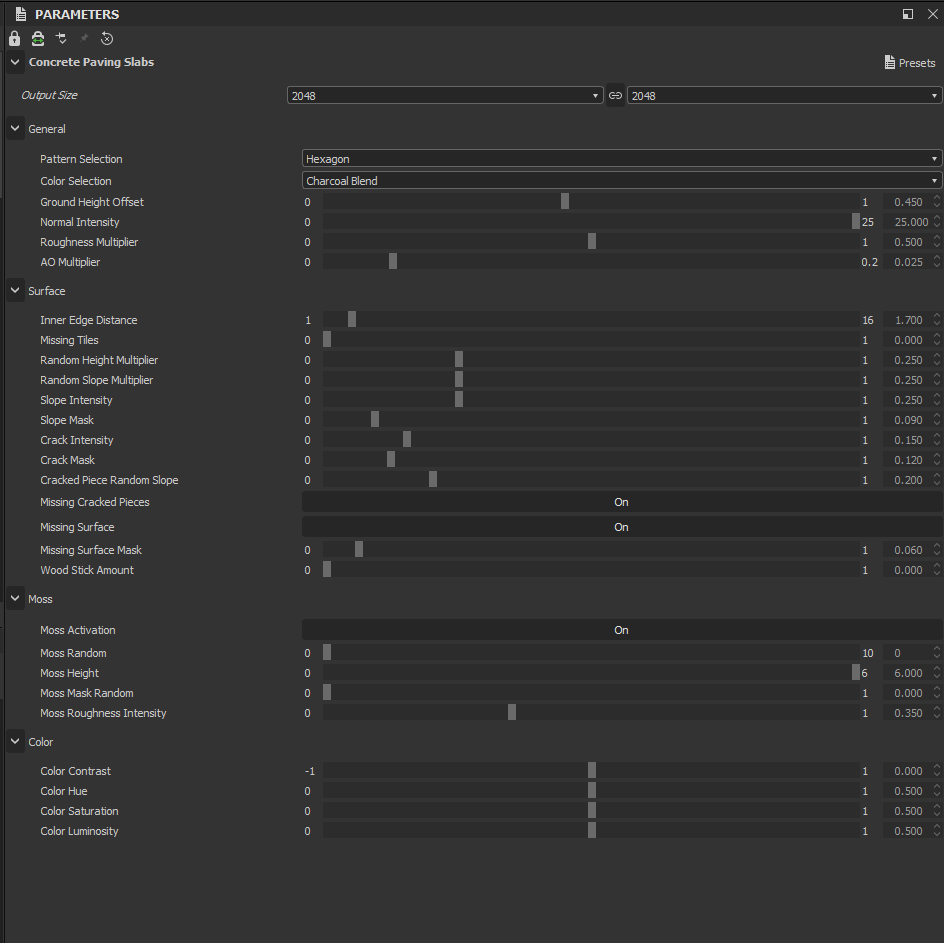The image size is (944, 943).
Task: Click the Random Height Multiplier slider handle
Action: (459, 359)
